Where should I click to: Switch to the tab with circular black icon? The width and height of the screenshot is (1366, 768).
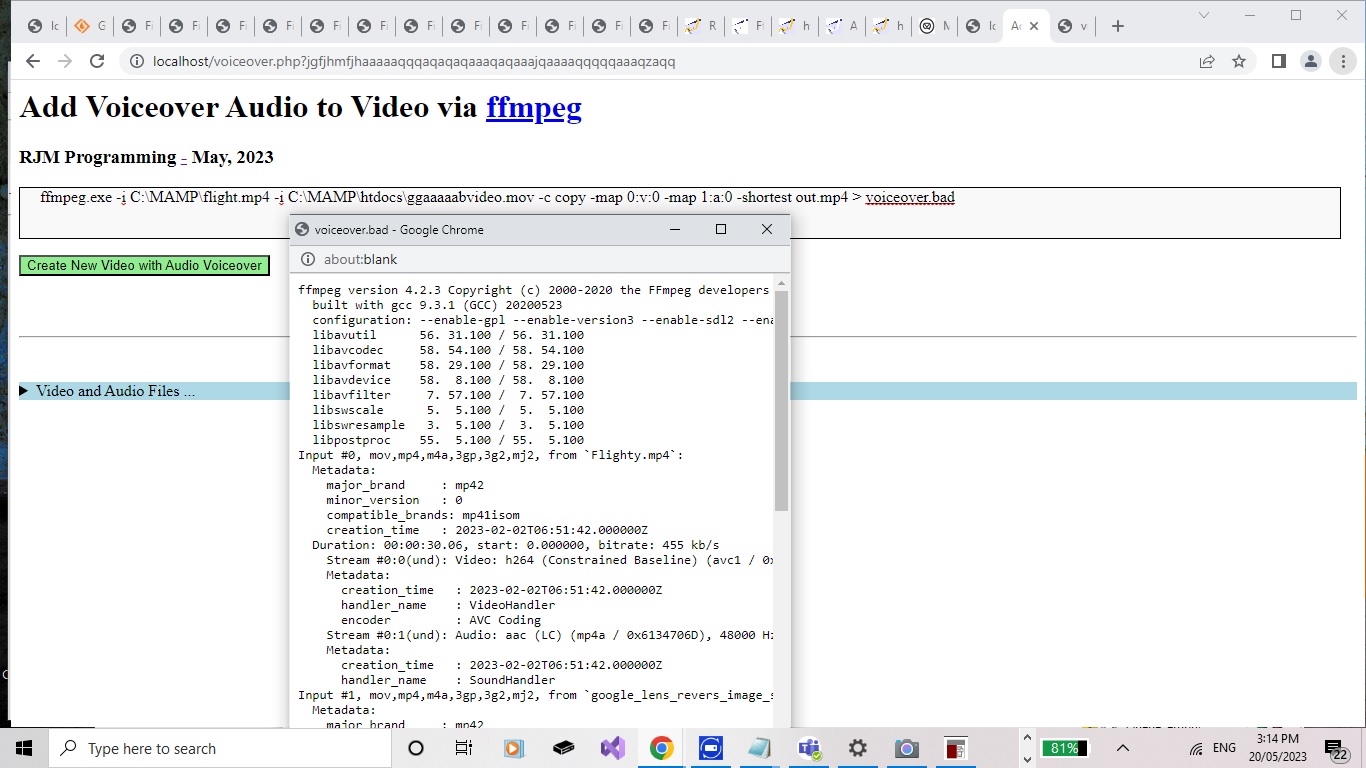pyautogui.click(x=935, y=26)
